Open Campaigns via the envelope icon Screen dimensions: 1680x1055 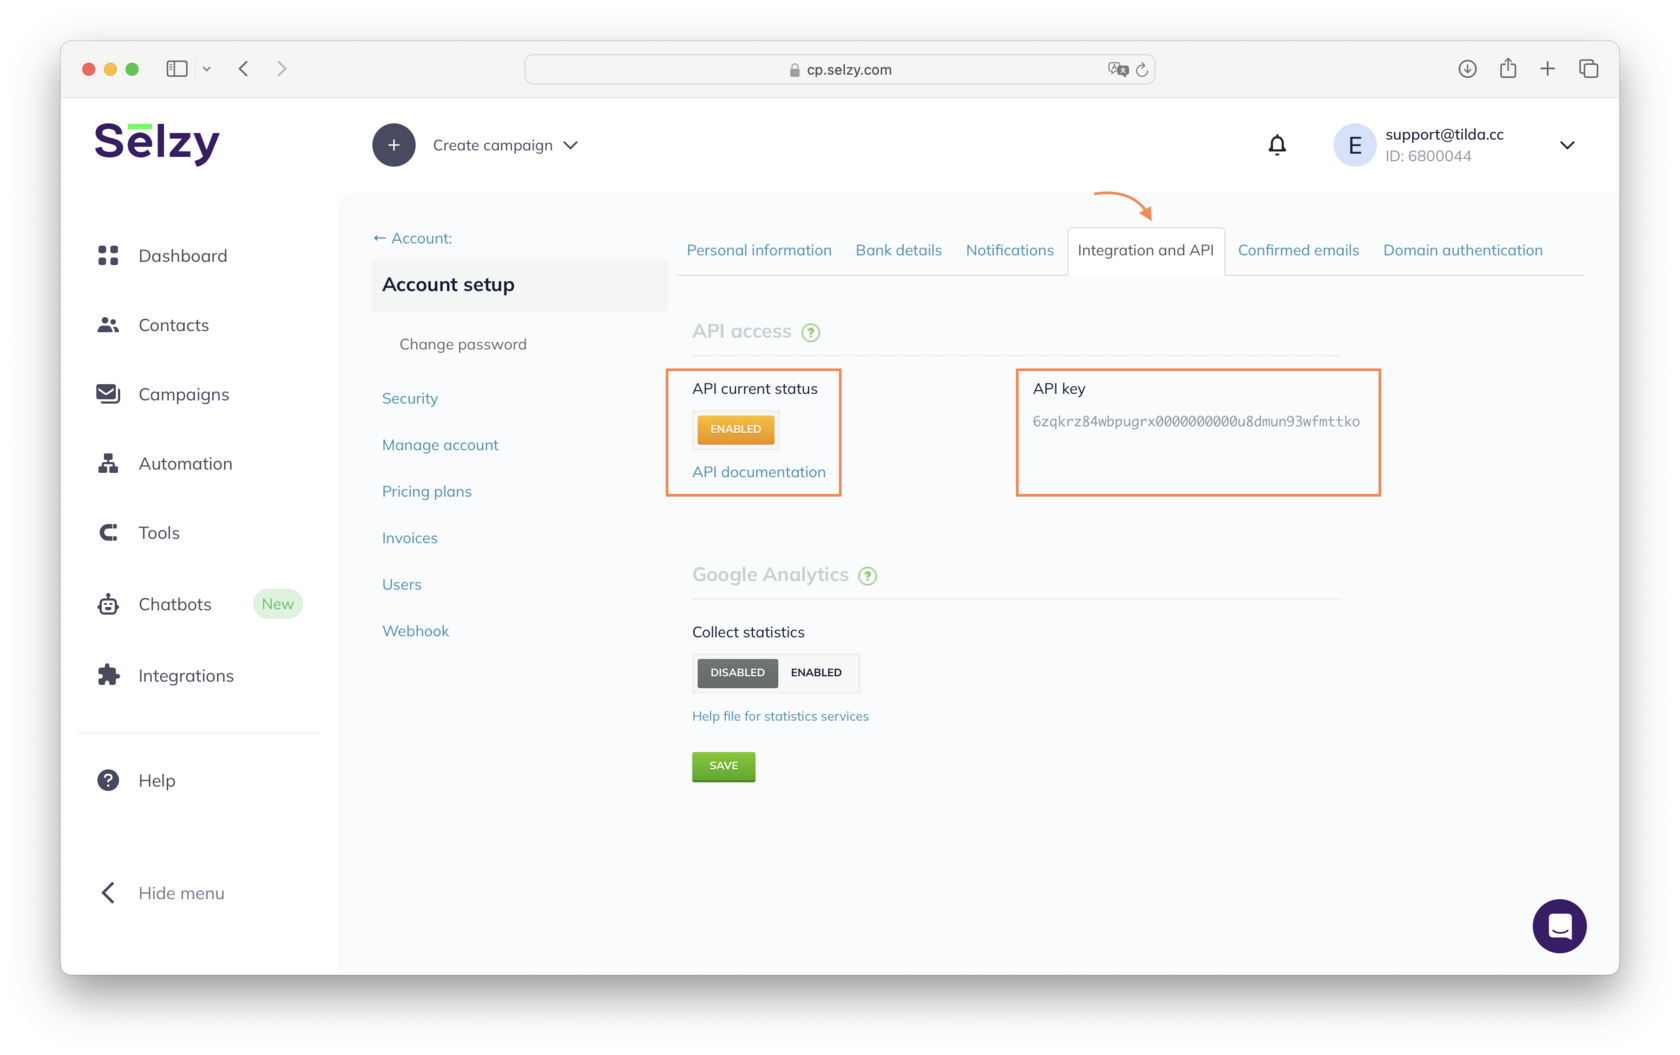tap(108, 393)
